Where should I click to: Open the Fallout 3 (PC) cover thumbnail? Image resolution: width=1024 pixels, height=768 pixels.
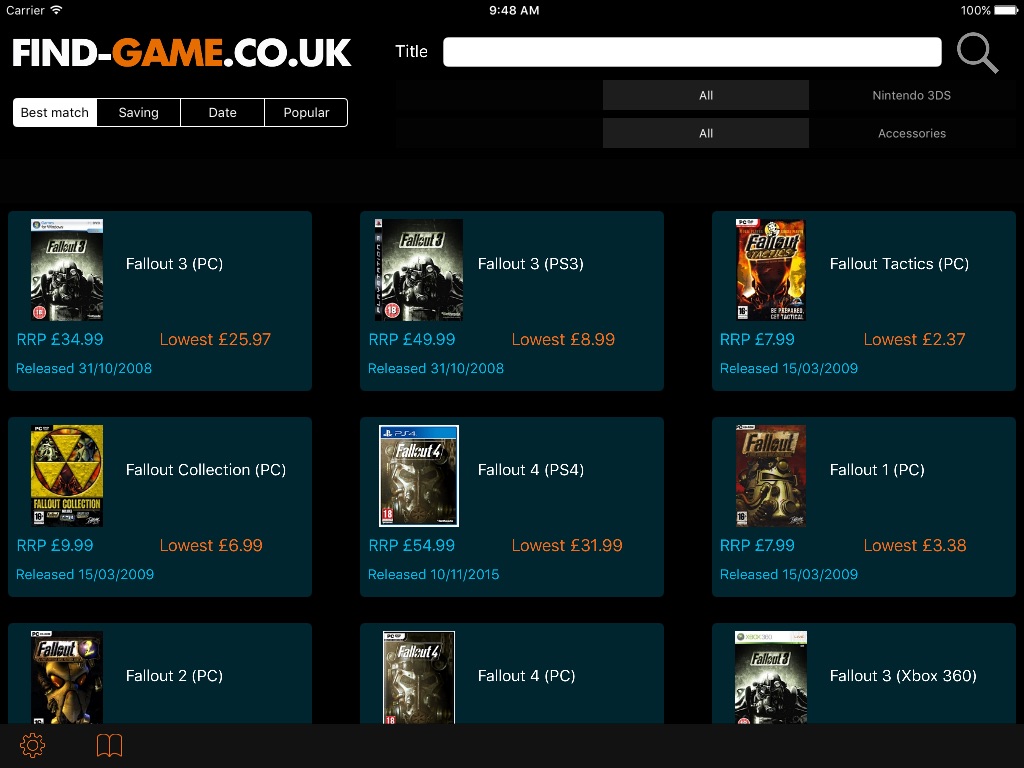[x=67, y=270]
